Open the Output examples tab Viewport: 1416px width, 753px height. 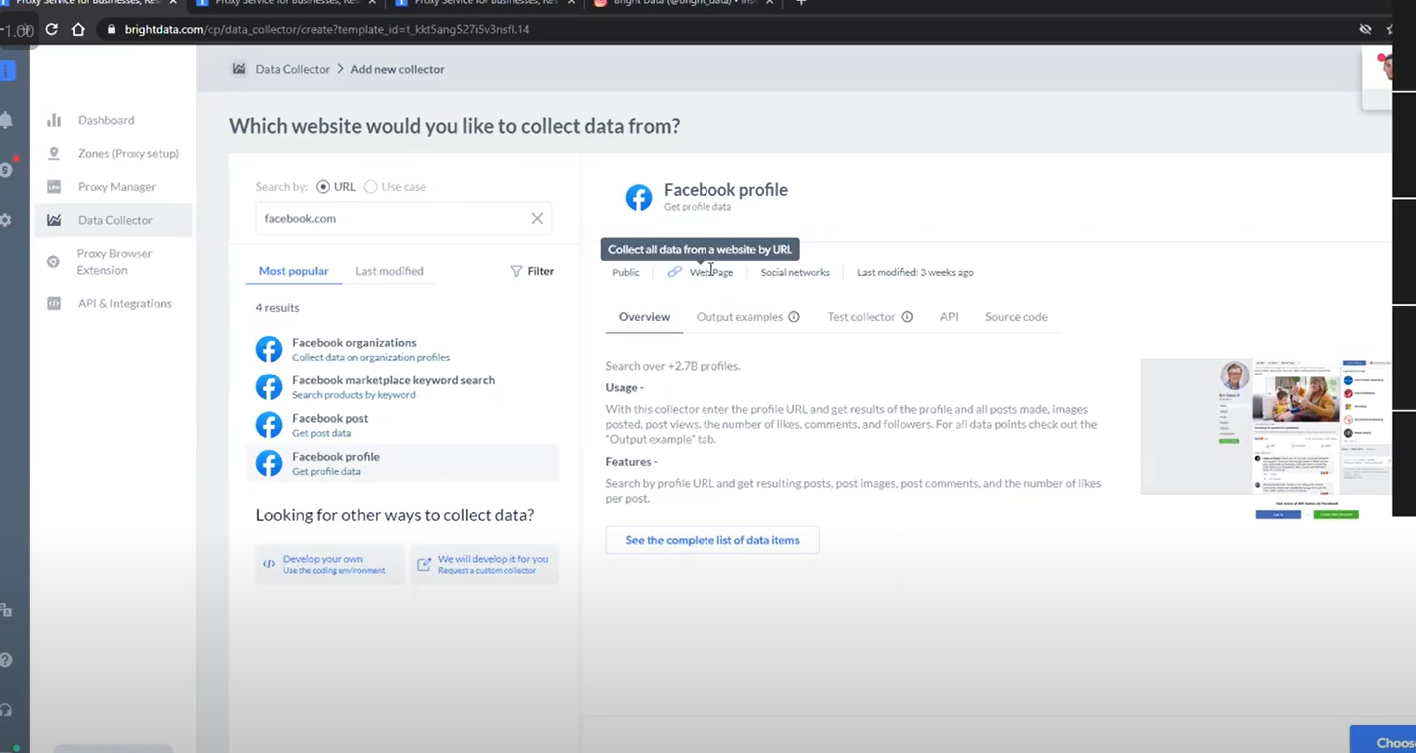740,317
